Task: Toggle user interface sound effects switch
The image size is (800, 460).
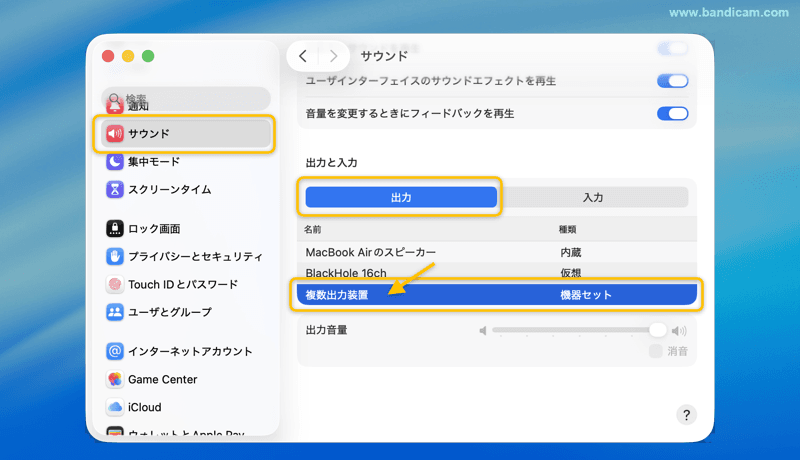Action: (672, 81)
